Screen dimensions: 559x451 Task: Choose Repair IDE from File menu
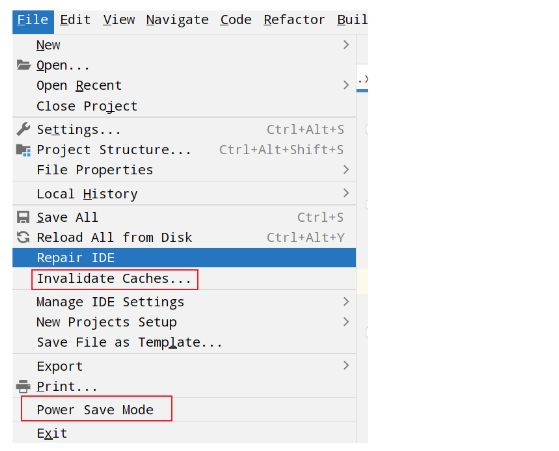184,257
